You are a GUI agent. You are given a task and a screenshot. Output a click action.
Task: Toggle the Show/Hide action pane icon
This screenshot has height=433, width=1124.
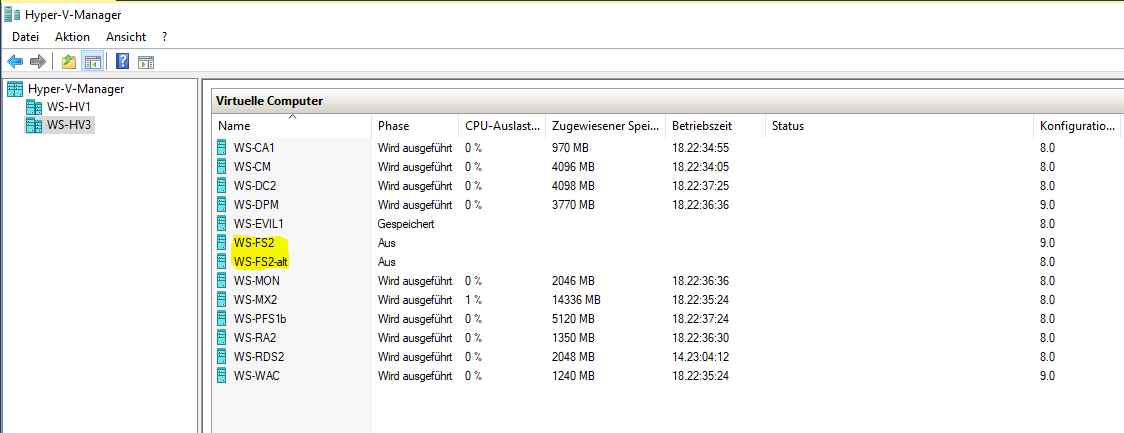[x=146, y=62]
